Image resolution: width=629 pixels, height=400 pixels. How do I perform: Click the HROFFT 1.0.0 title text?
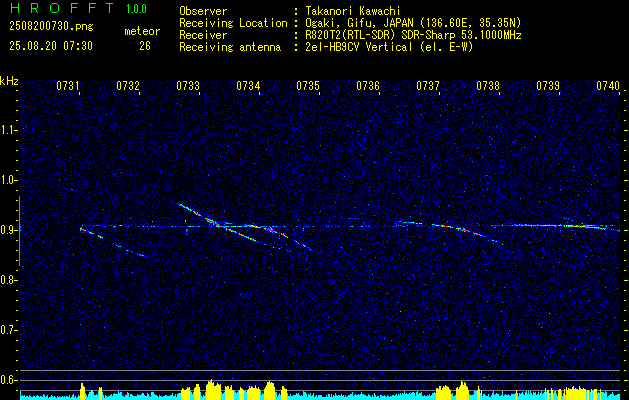79,8
